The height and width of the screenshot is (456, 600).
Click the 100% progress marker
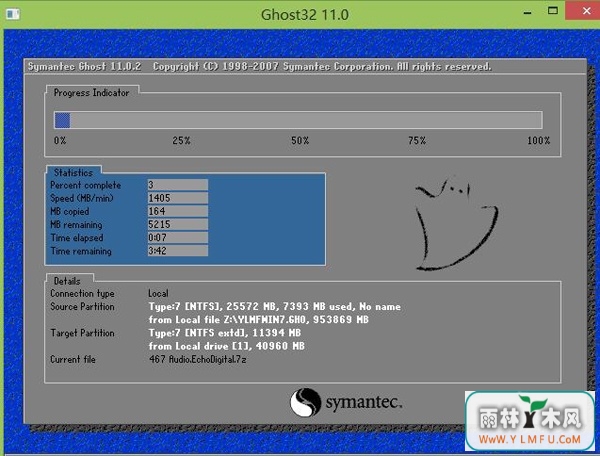pyautogui.click(x=538, y=141)
